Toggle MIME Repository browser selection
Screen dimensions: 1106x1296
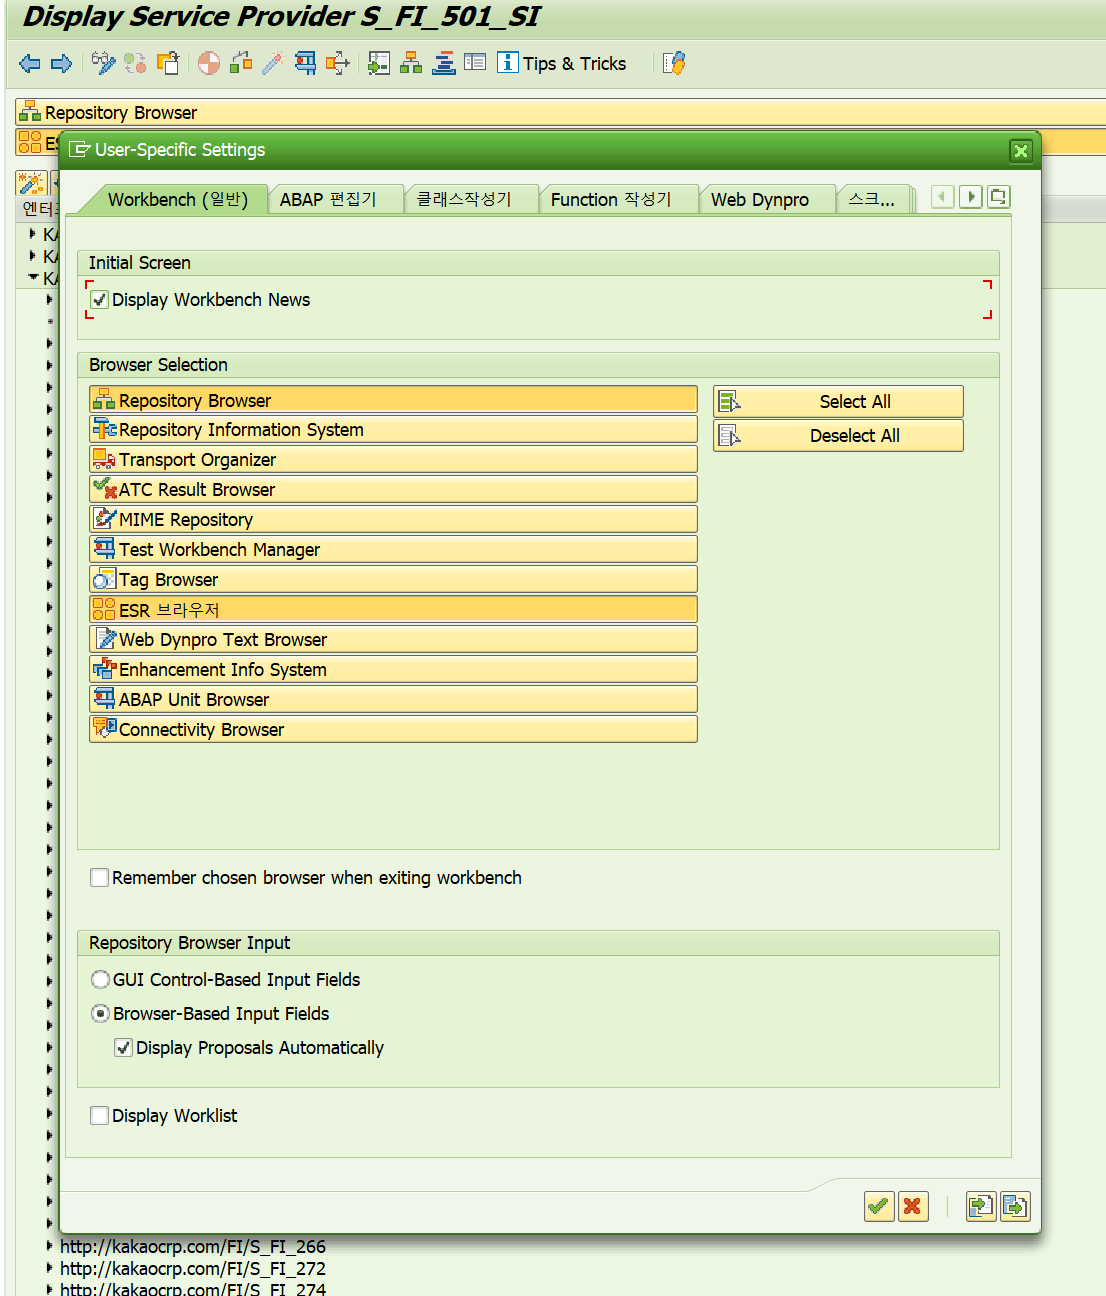tap(393, 520)
